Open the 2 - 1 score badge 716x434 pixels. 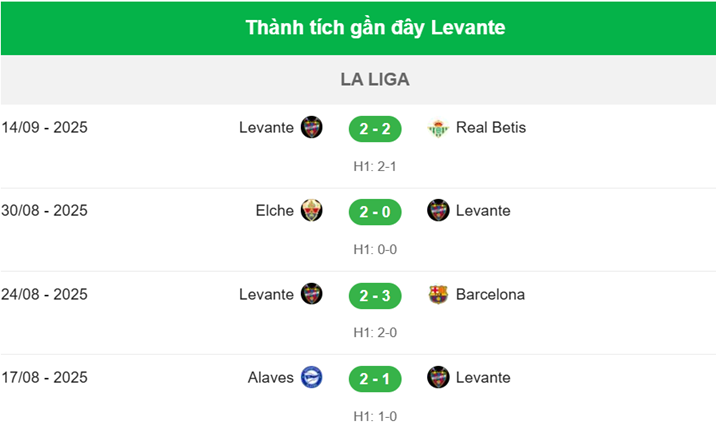point(375,379)
